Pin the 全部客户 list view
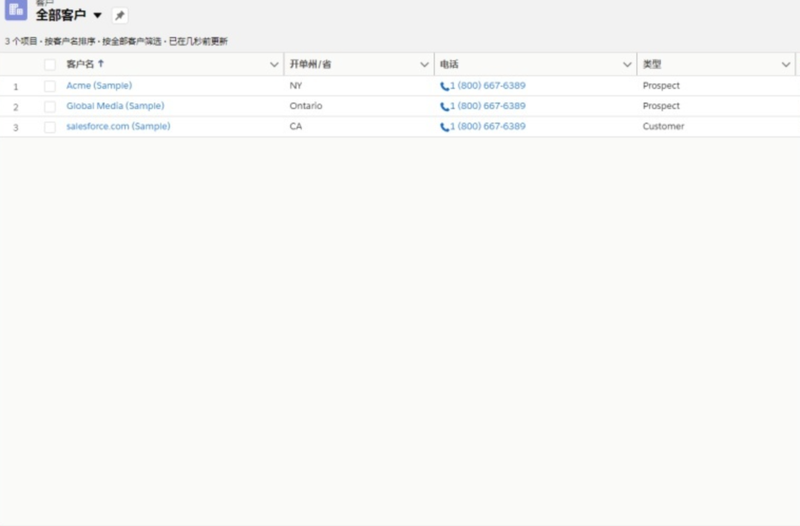 tap(119, 15)
